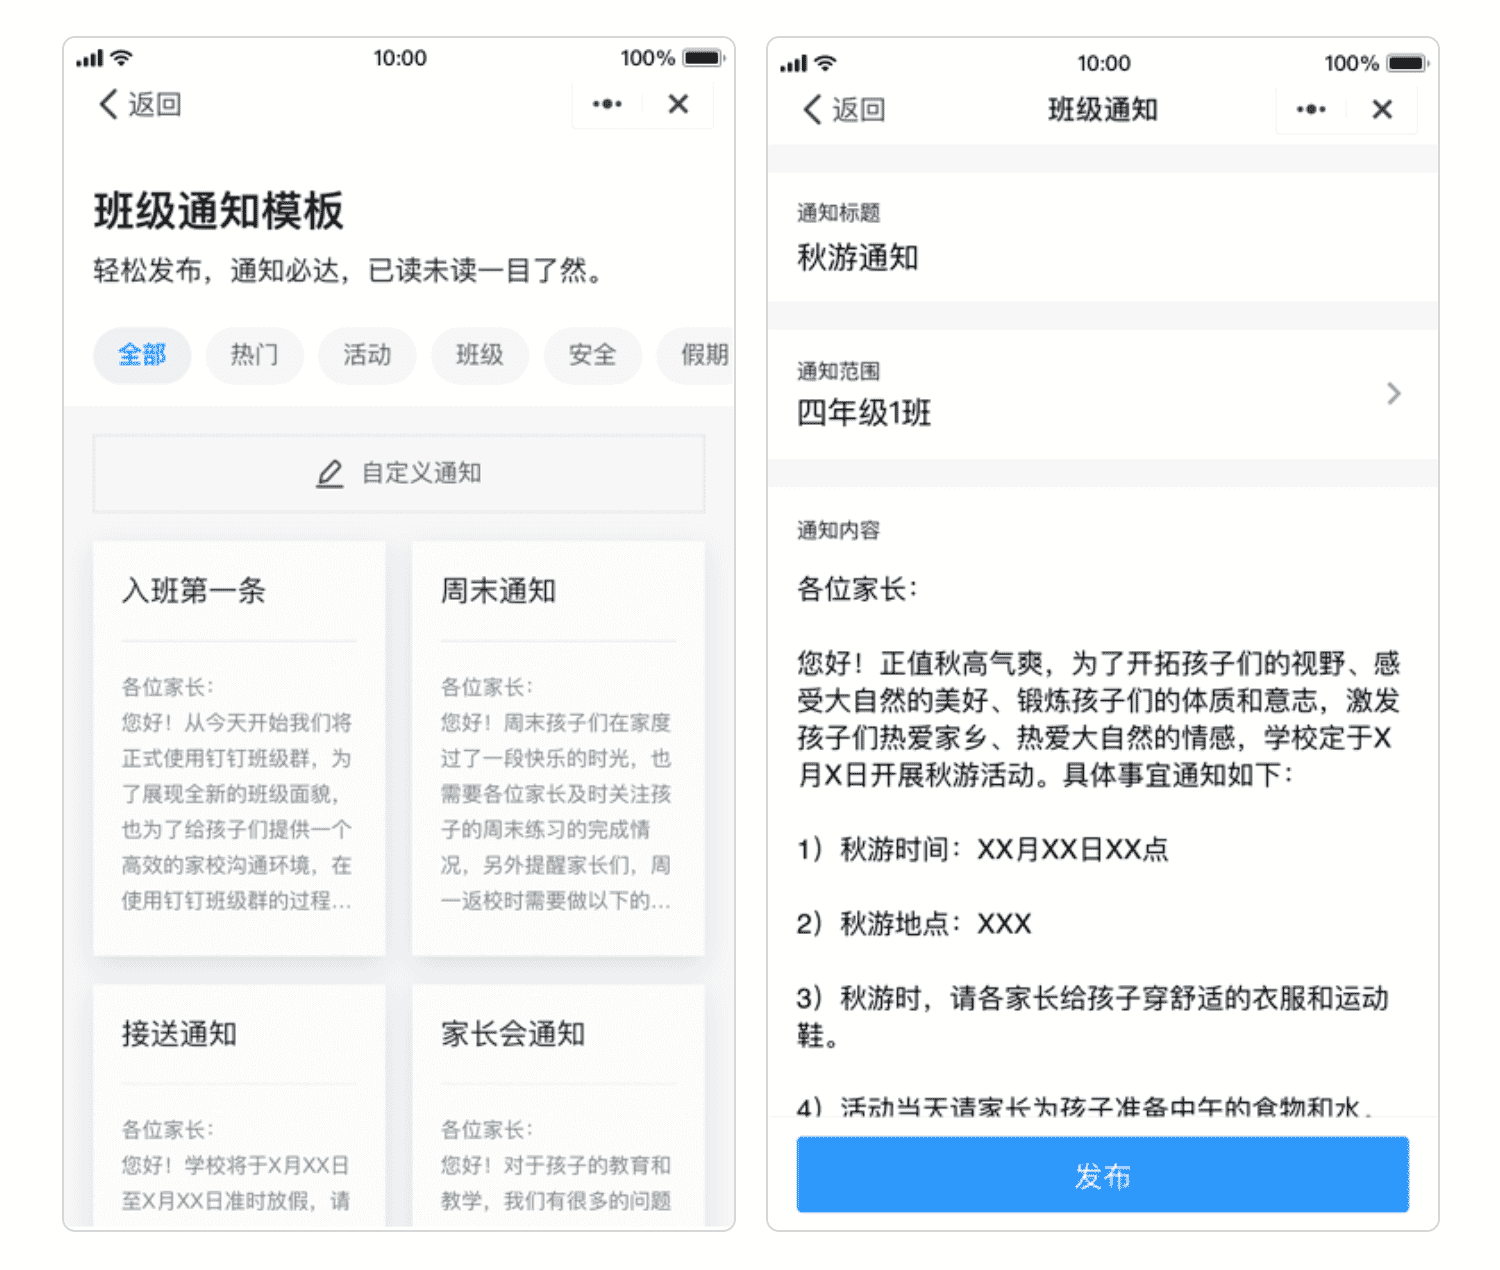The height and width of the screenshot is (1270, 1500).
Task: Switch to the 热门 category filter
Action: (254, 355)
